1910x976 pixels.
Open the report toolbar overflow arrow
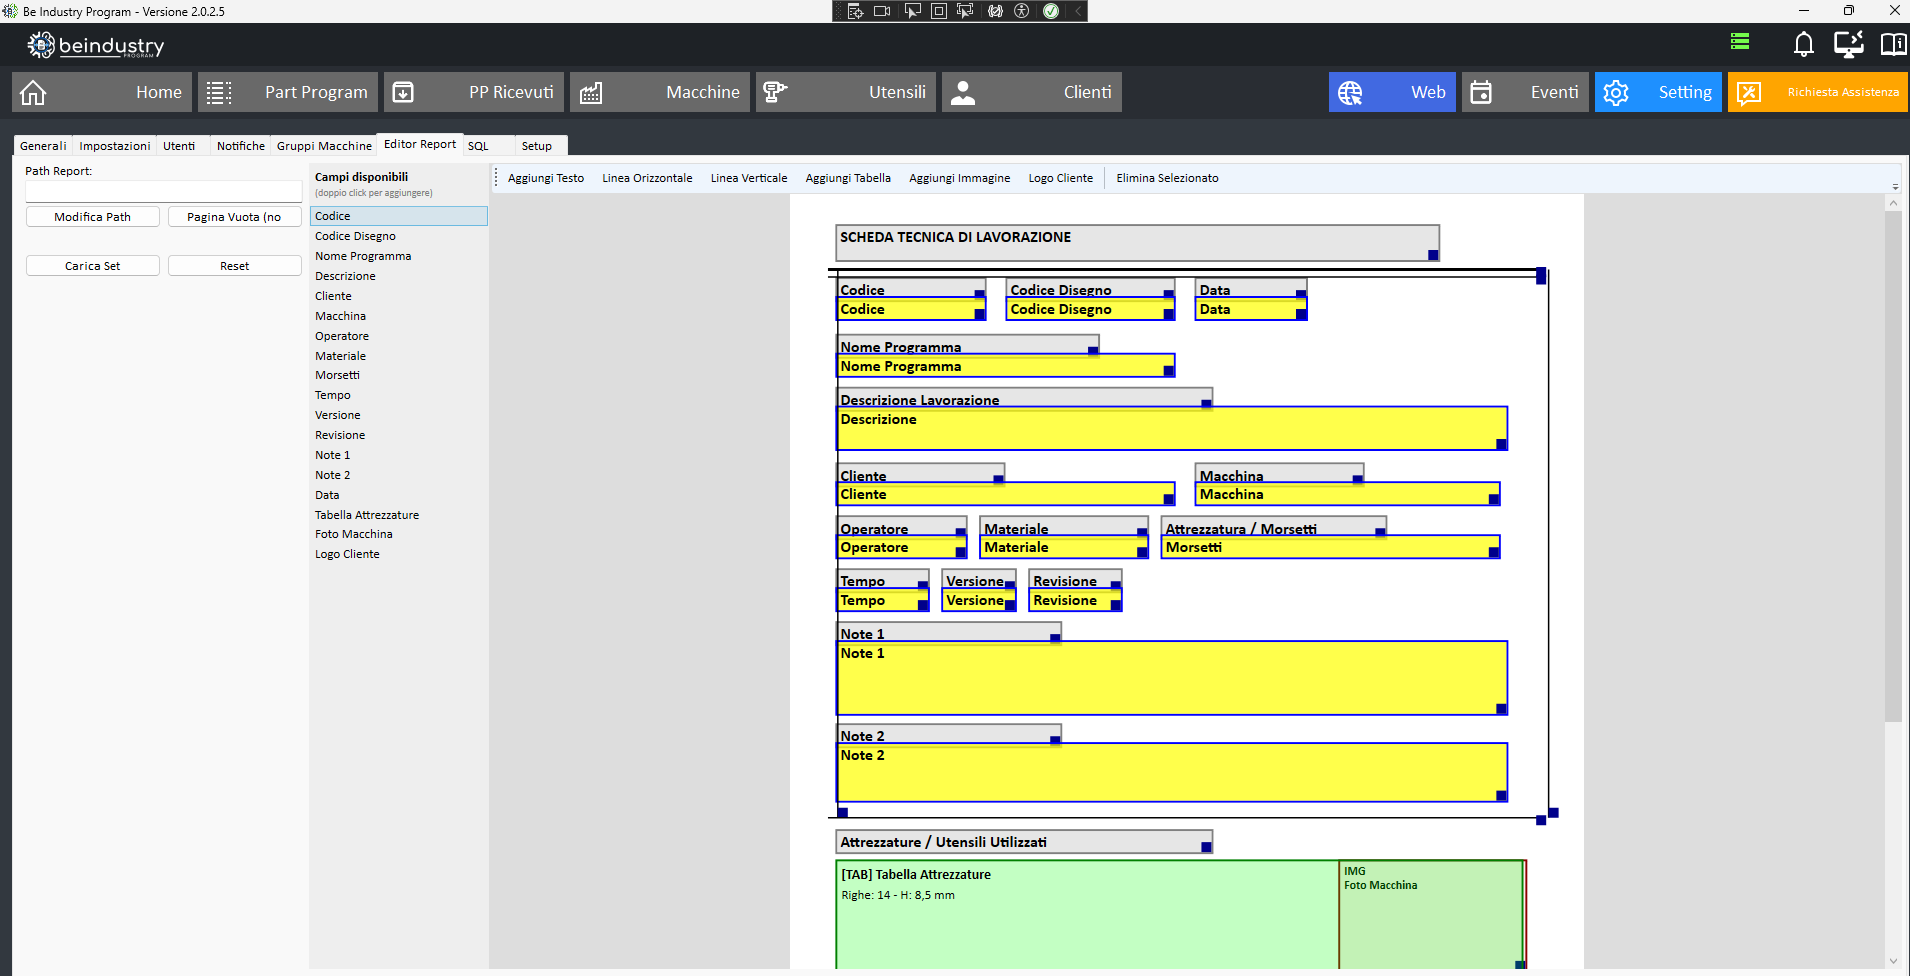click(1895, 186)
